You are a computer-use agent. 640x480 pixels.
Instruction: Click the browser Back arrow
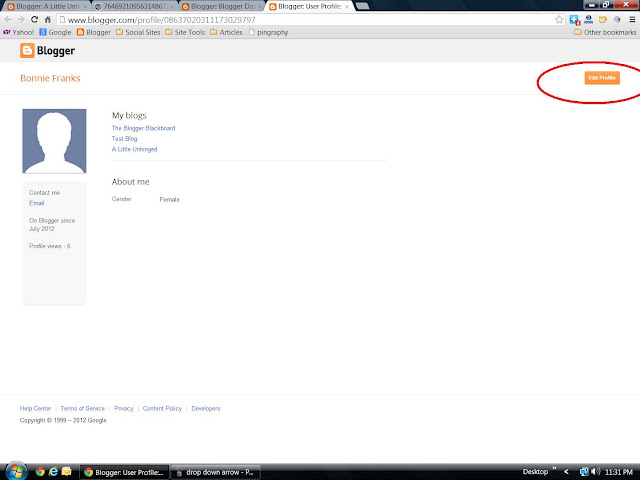tap(8, 20)
